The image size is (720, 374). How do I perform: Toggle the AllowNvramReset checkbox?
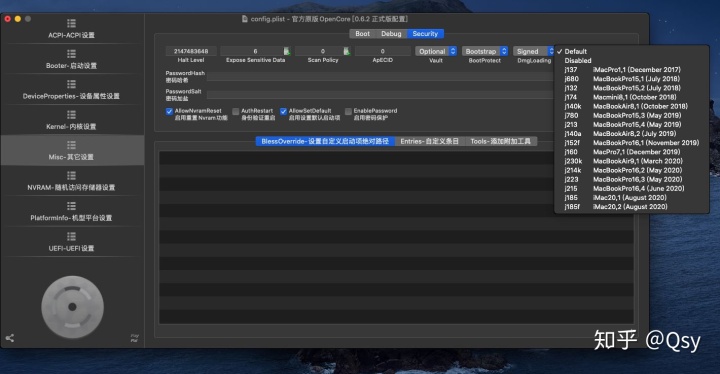169,111
